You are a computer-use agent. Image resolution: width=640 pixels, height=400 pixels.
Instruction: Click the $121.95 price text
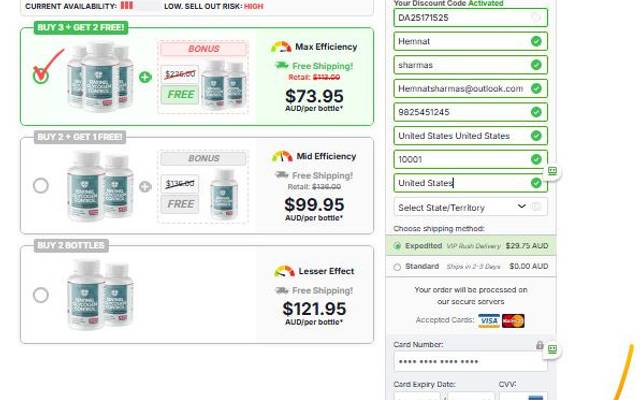click(314, 309)
